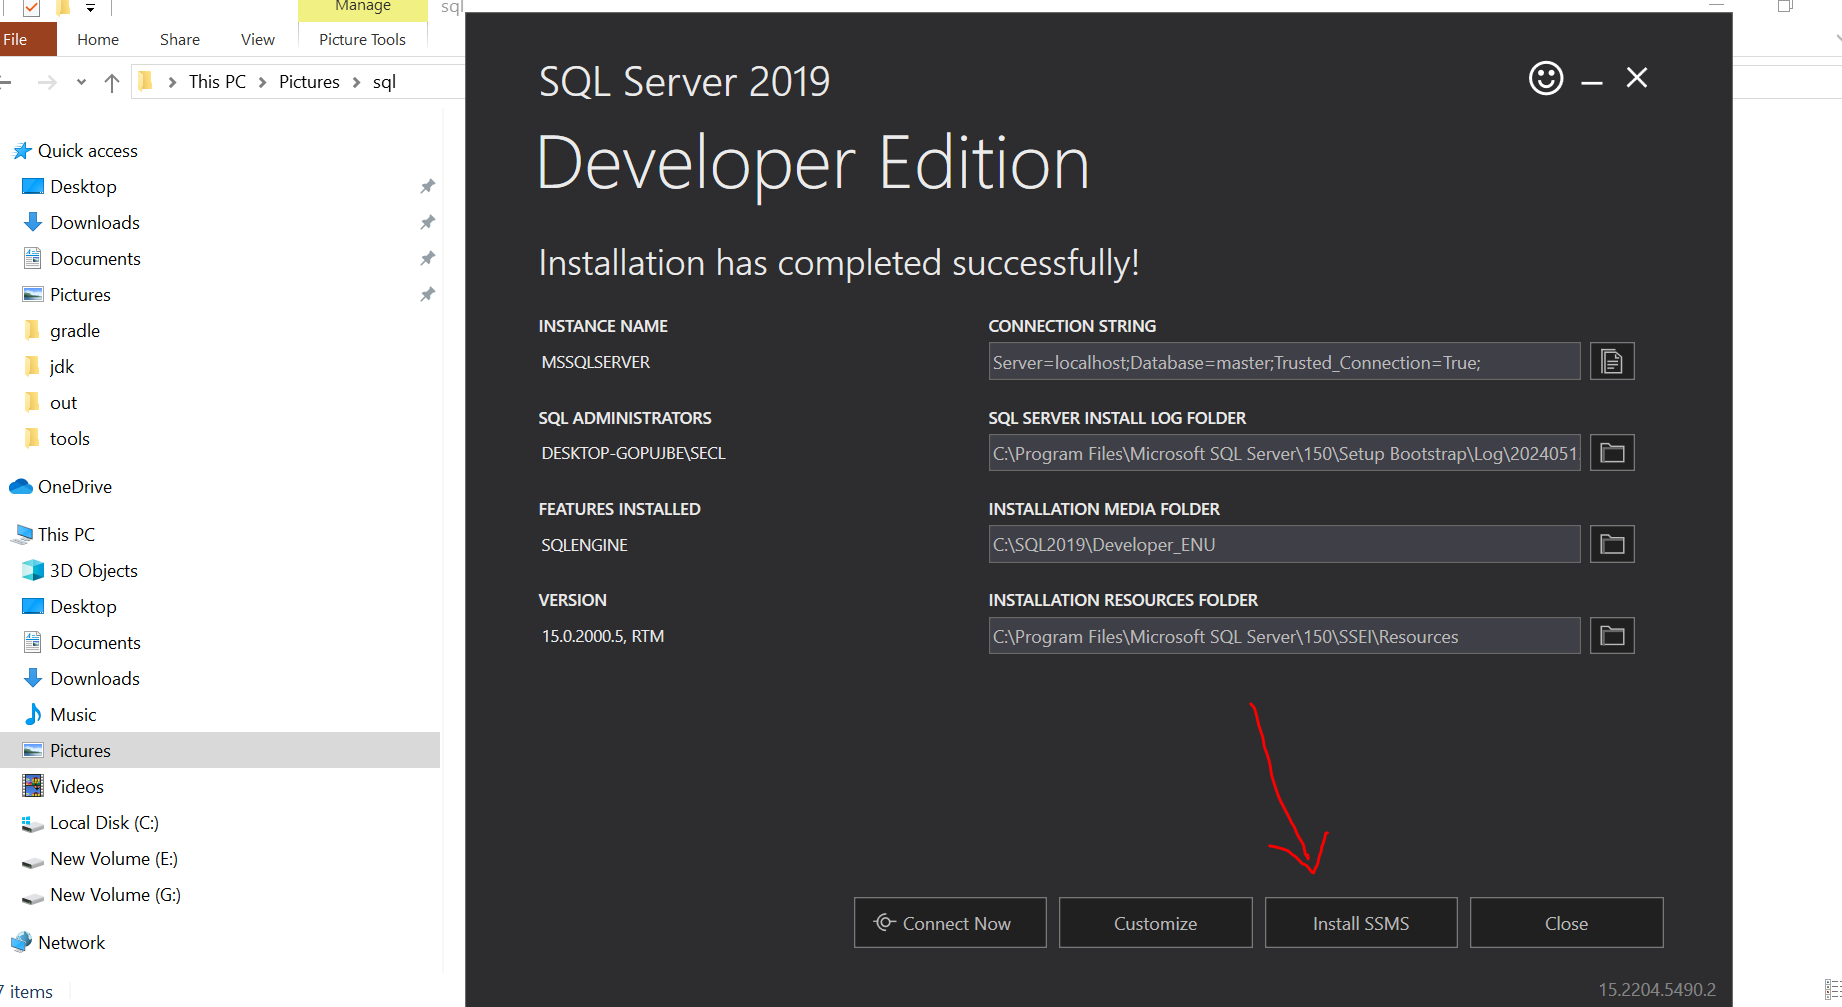Open Desktop under Quick access
The width and height of the screenshot is (1842, 1007).
(x=83, y=187)
